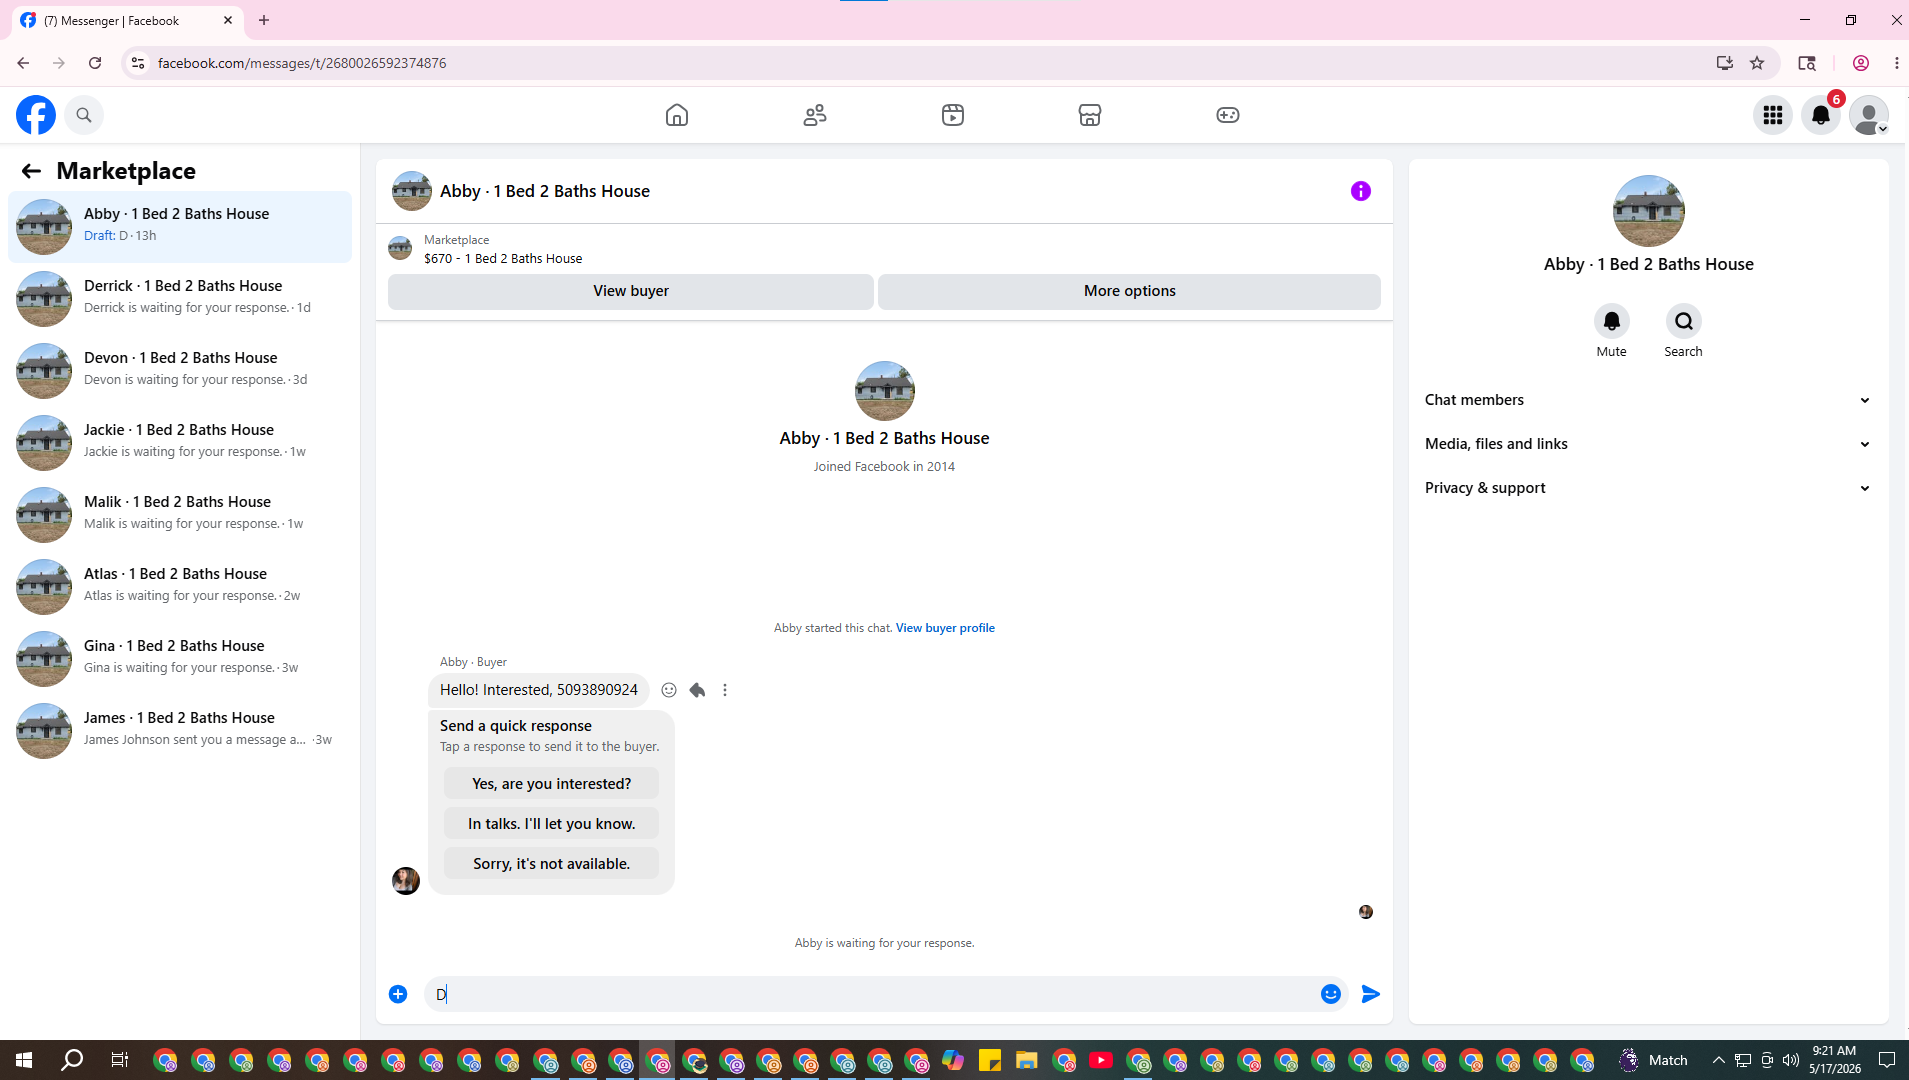Open Jackie's 1 Bed 2 Baths House chat
The image size is (1909, 1080).
(180, 443)
